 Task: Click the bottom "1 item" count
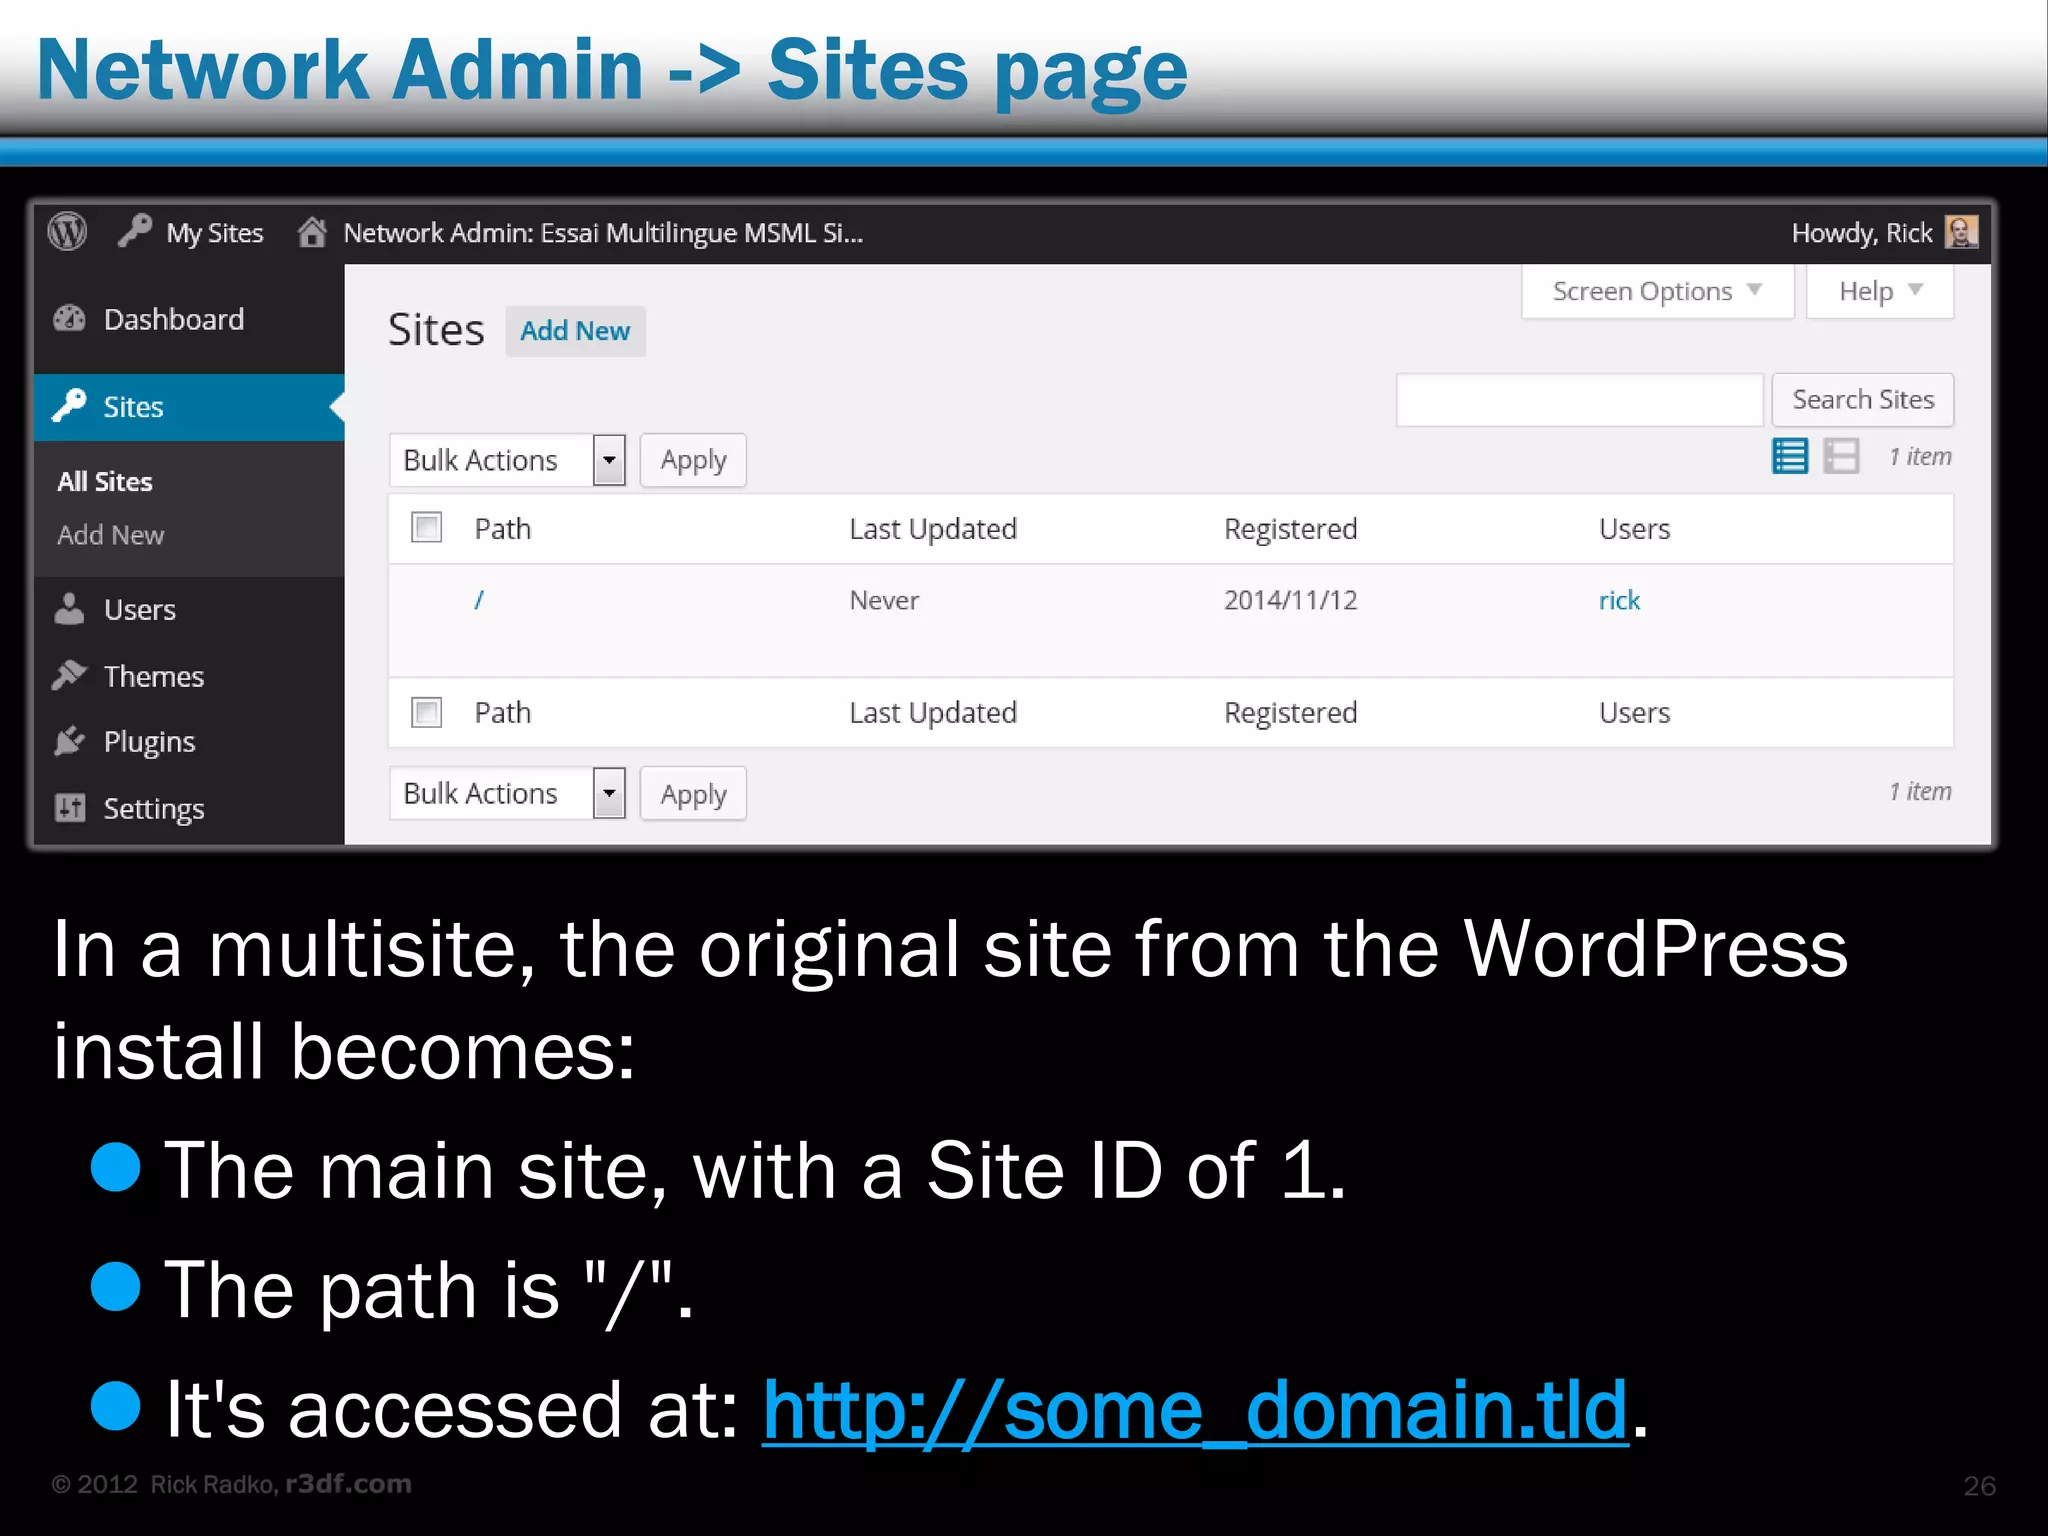tap(1920, 791)
